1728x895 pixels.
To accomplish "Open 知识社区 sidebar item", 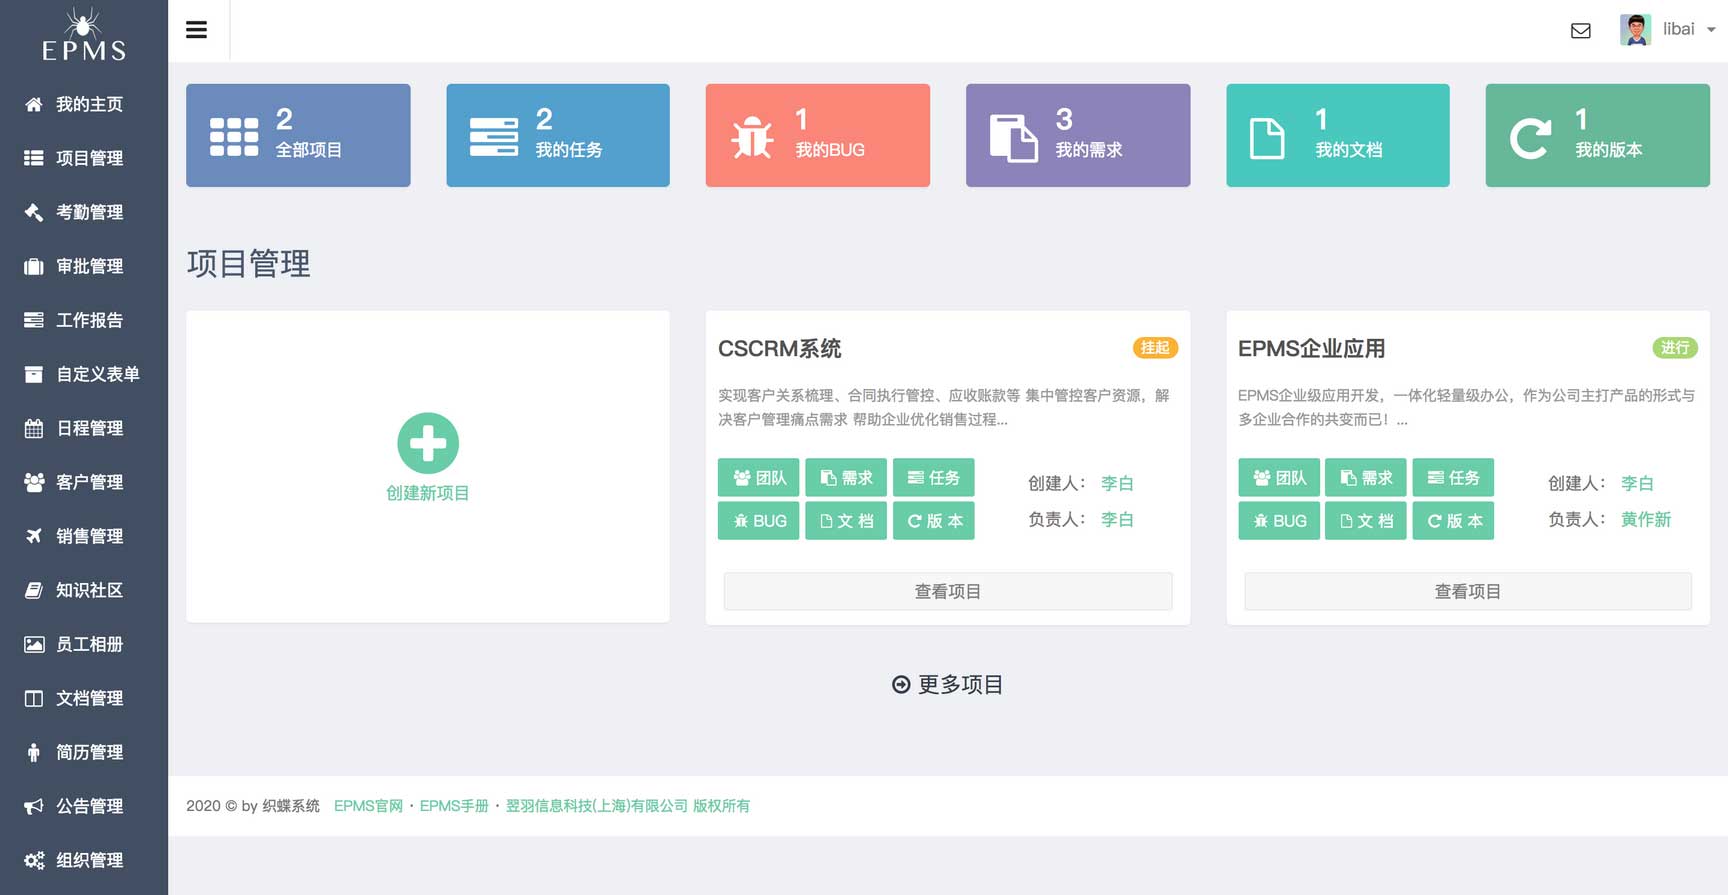I will pyautogui.click(x=84, y=590).
